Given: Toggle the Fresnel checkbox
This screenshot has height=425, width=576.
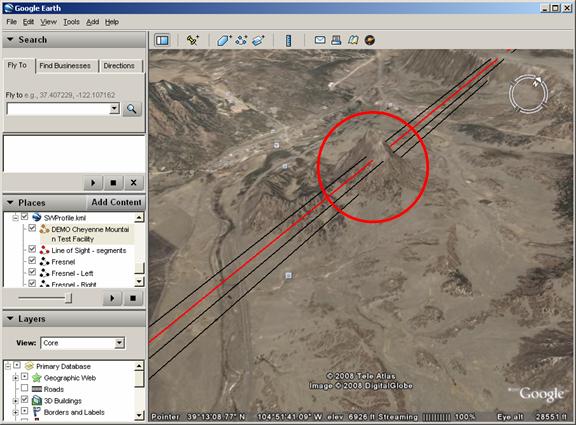Looking at the screenshot, I should (32, 261).
